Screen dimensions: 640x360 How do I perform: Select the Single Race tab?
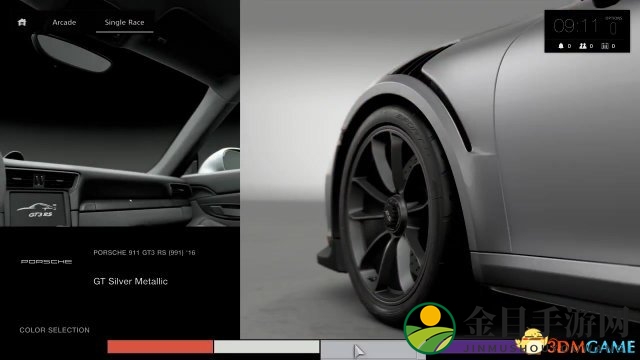tap(124, 22)
